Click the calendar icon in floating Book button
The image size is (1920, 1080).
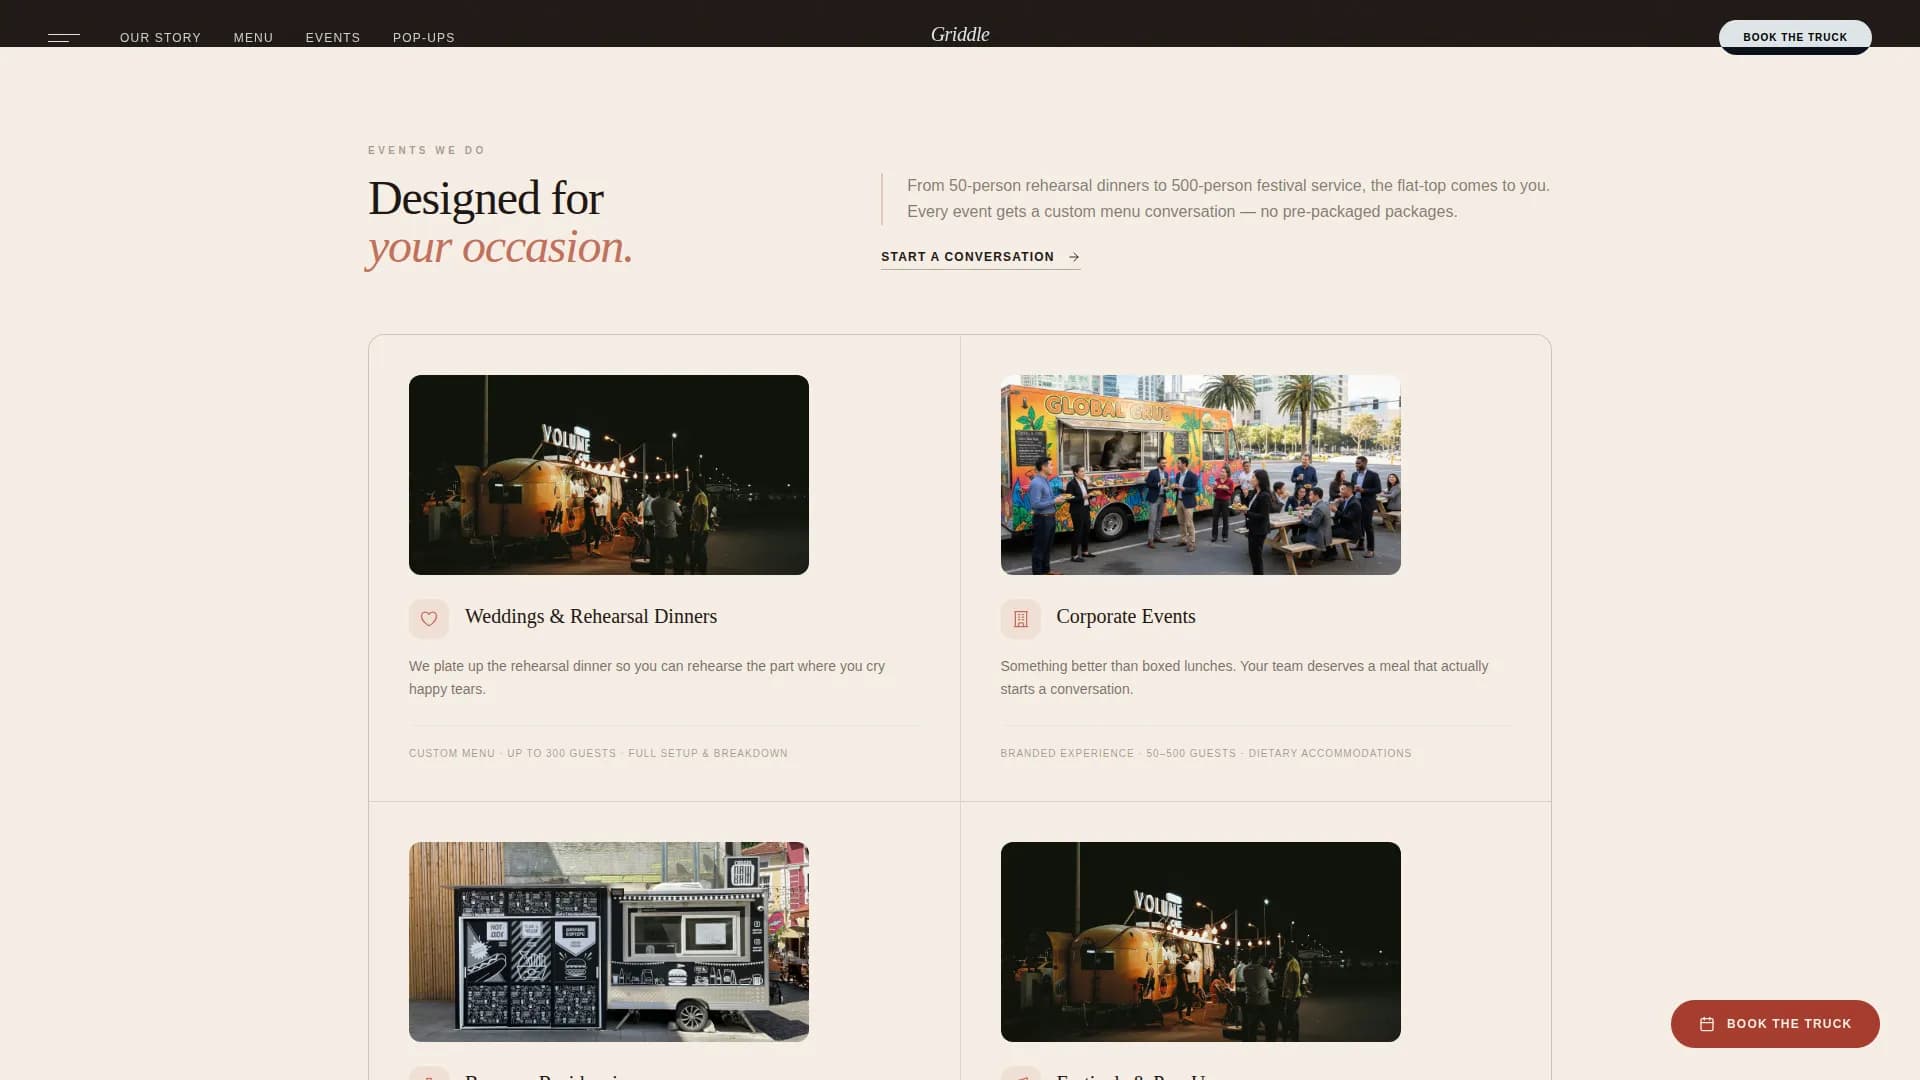click(1707, 1024)
